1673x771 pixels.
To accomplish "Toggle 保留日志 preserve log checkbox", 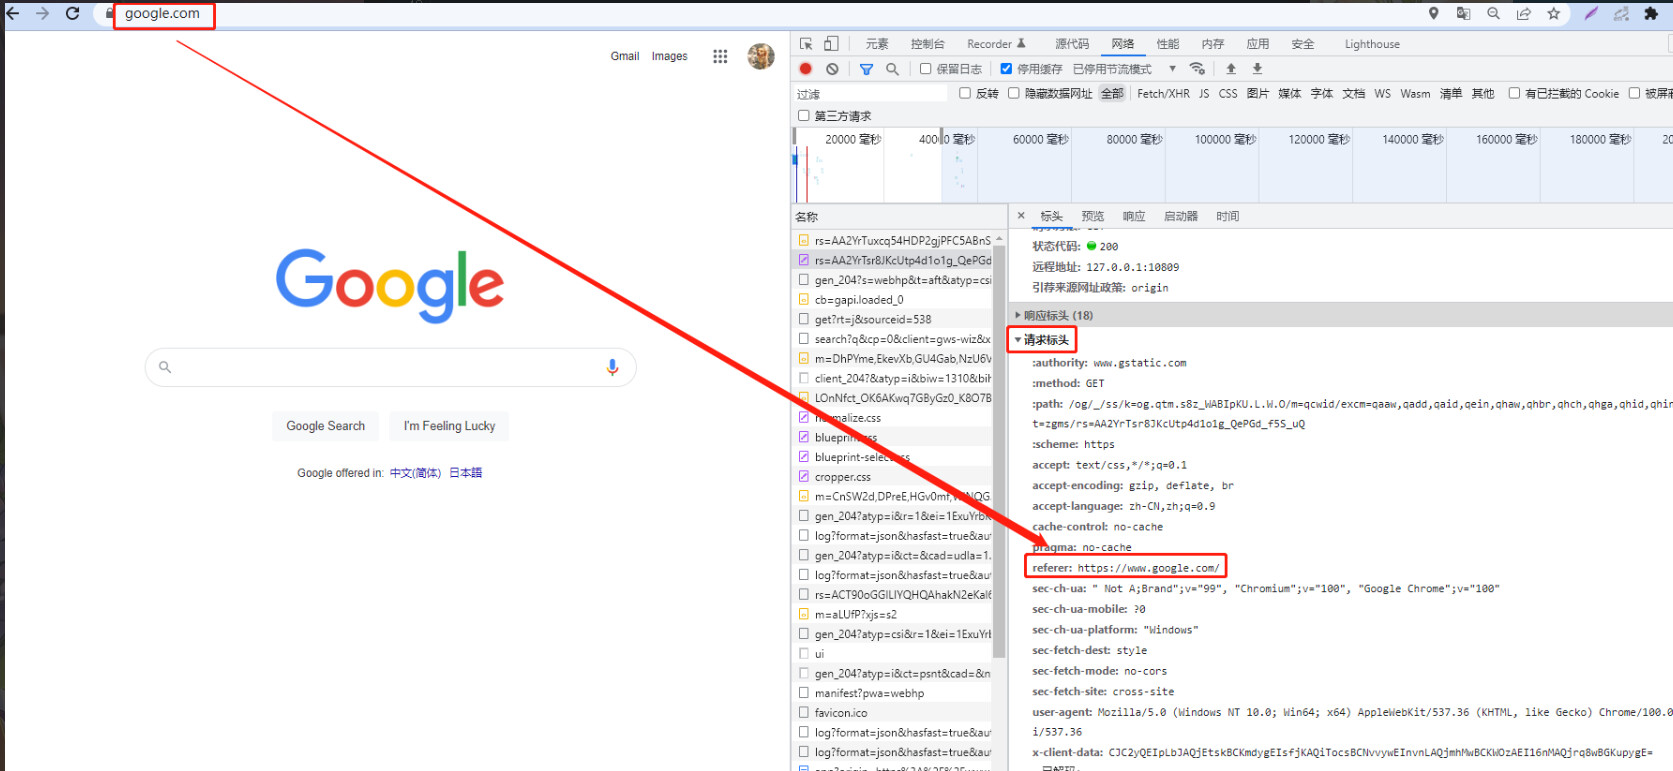I will click(x=926, y=69).
